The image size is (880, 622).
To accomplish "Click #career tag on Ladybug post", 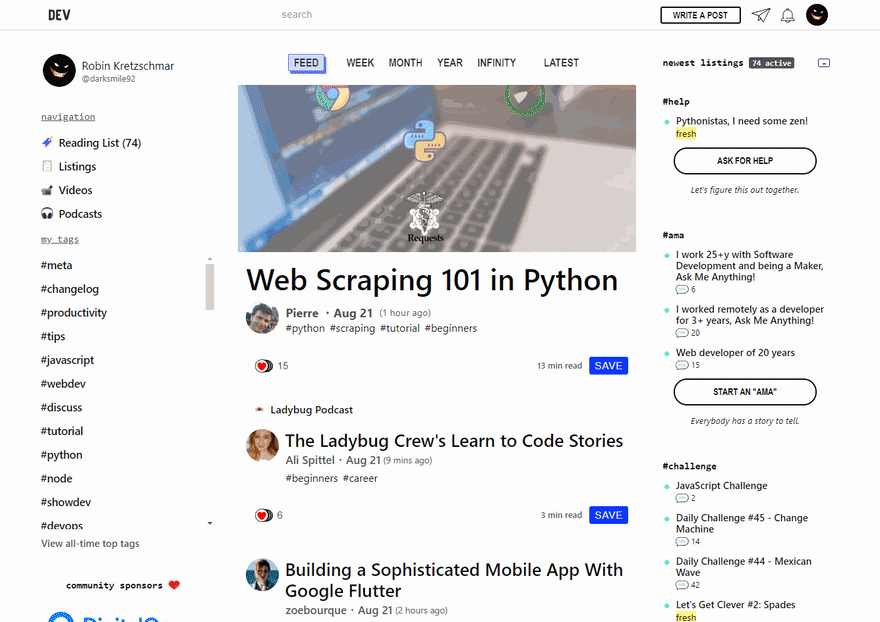I will [360, 478].
